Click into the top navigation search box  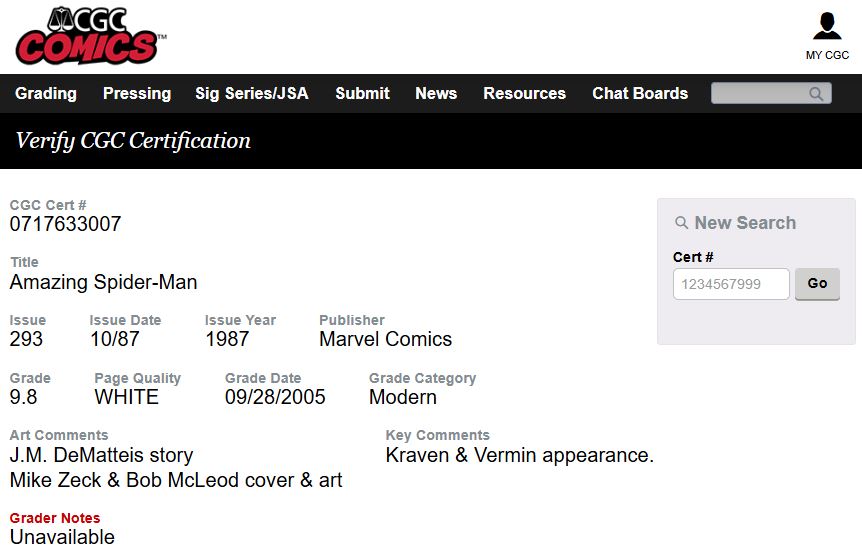(771, 93)
